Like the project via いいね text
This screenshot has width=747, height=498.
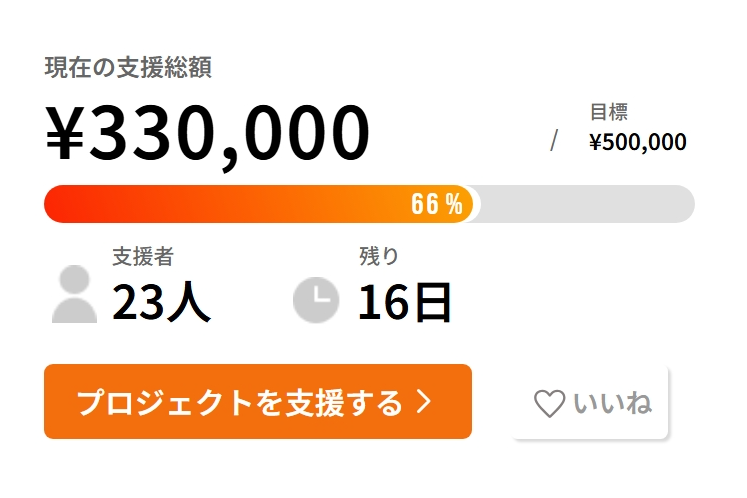click(612, 403)
